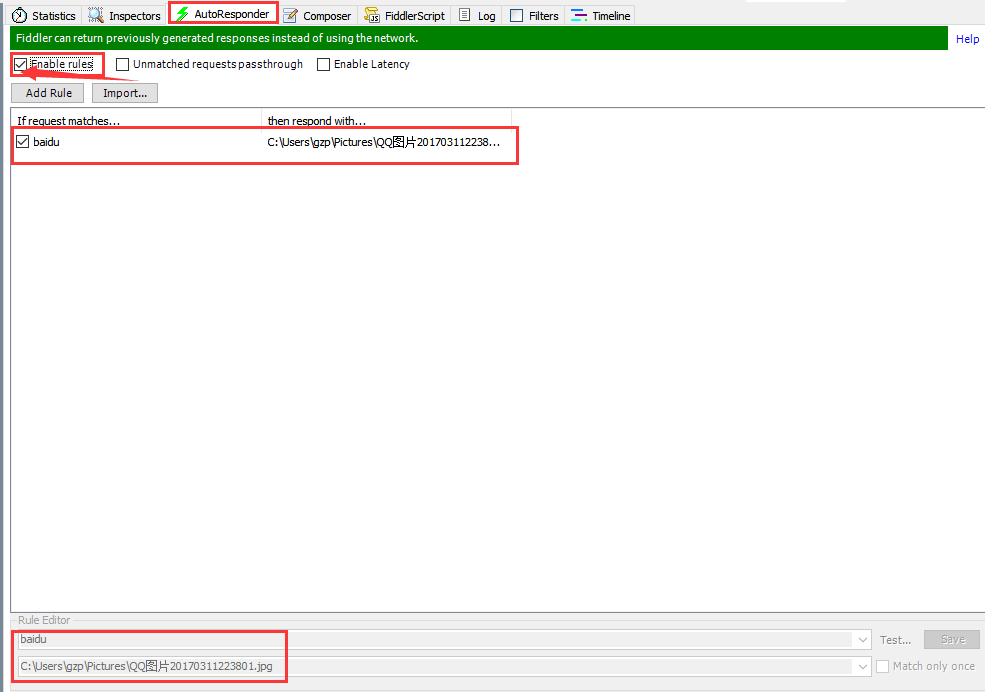The image size is (985, 692).
Task: Expand the baidu match pattern dropdown
Action: [863, 640]
